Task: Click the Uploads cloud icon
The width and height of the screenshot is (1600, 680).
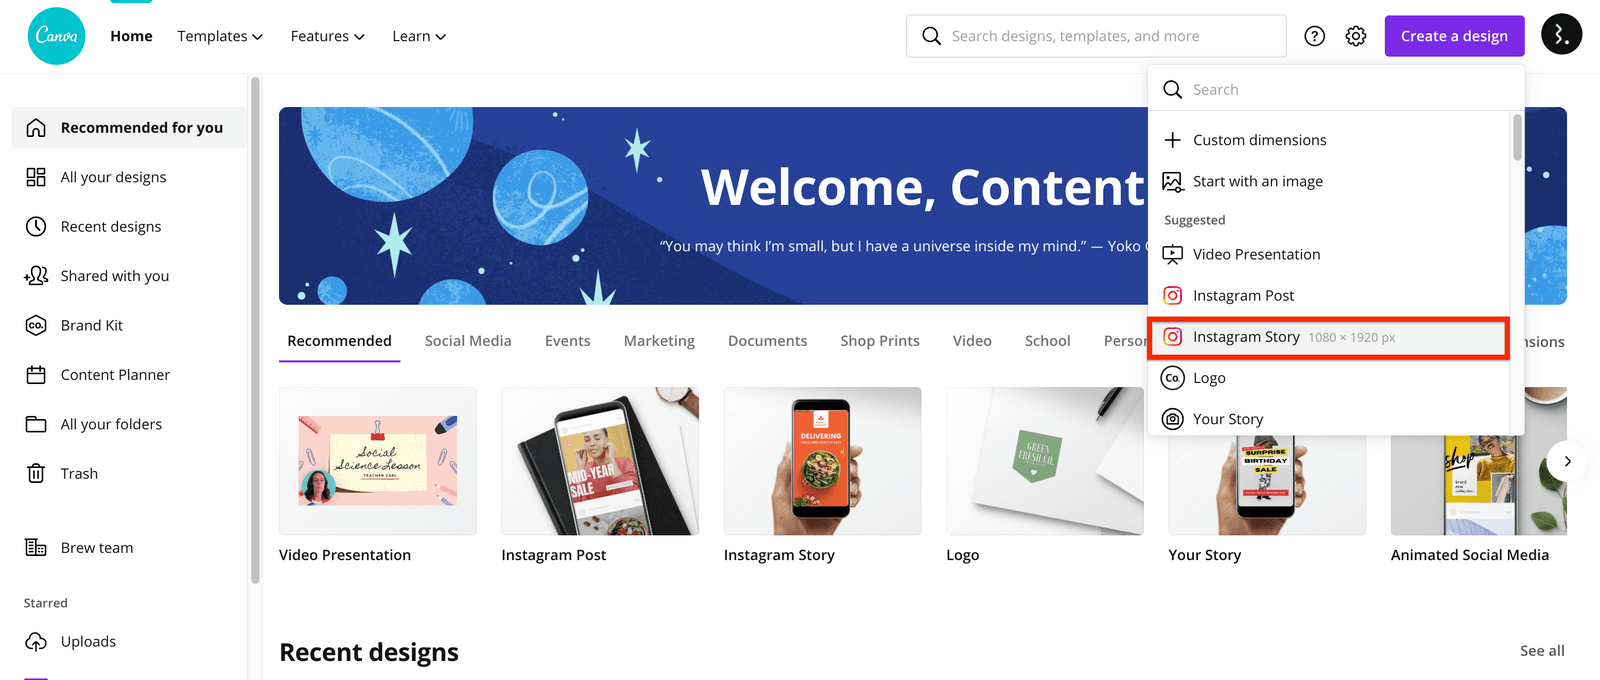Action: (x=36, y=642)
